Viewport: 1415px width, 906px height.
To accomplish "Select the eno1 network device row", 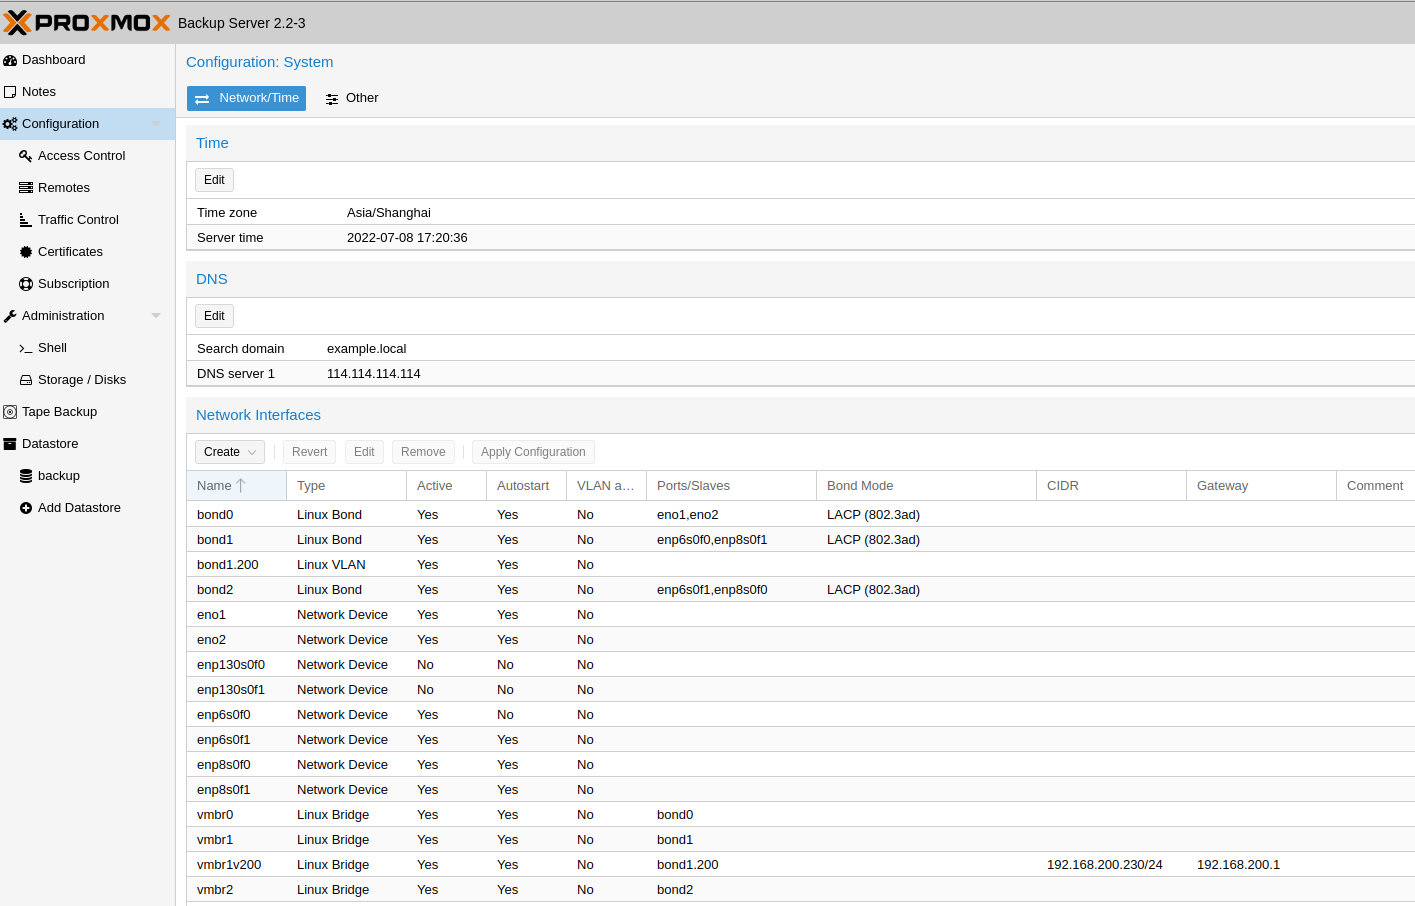I will (x=800, y=615).
